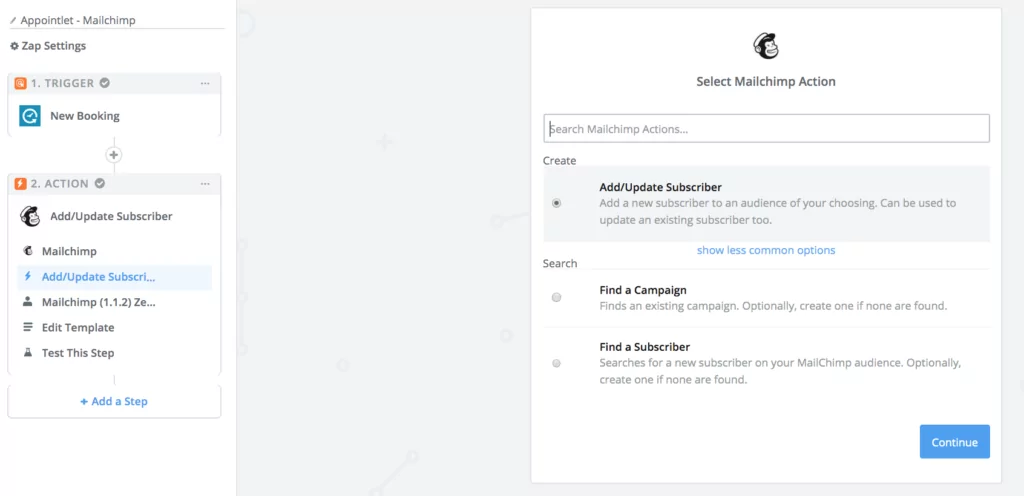Click the Appointlet app icon

pos(30,116)
